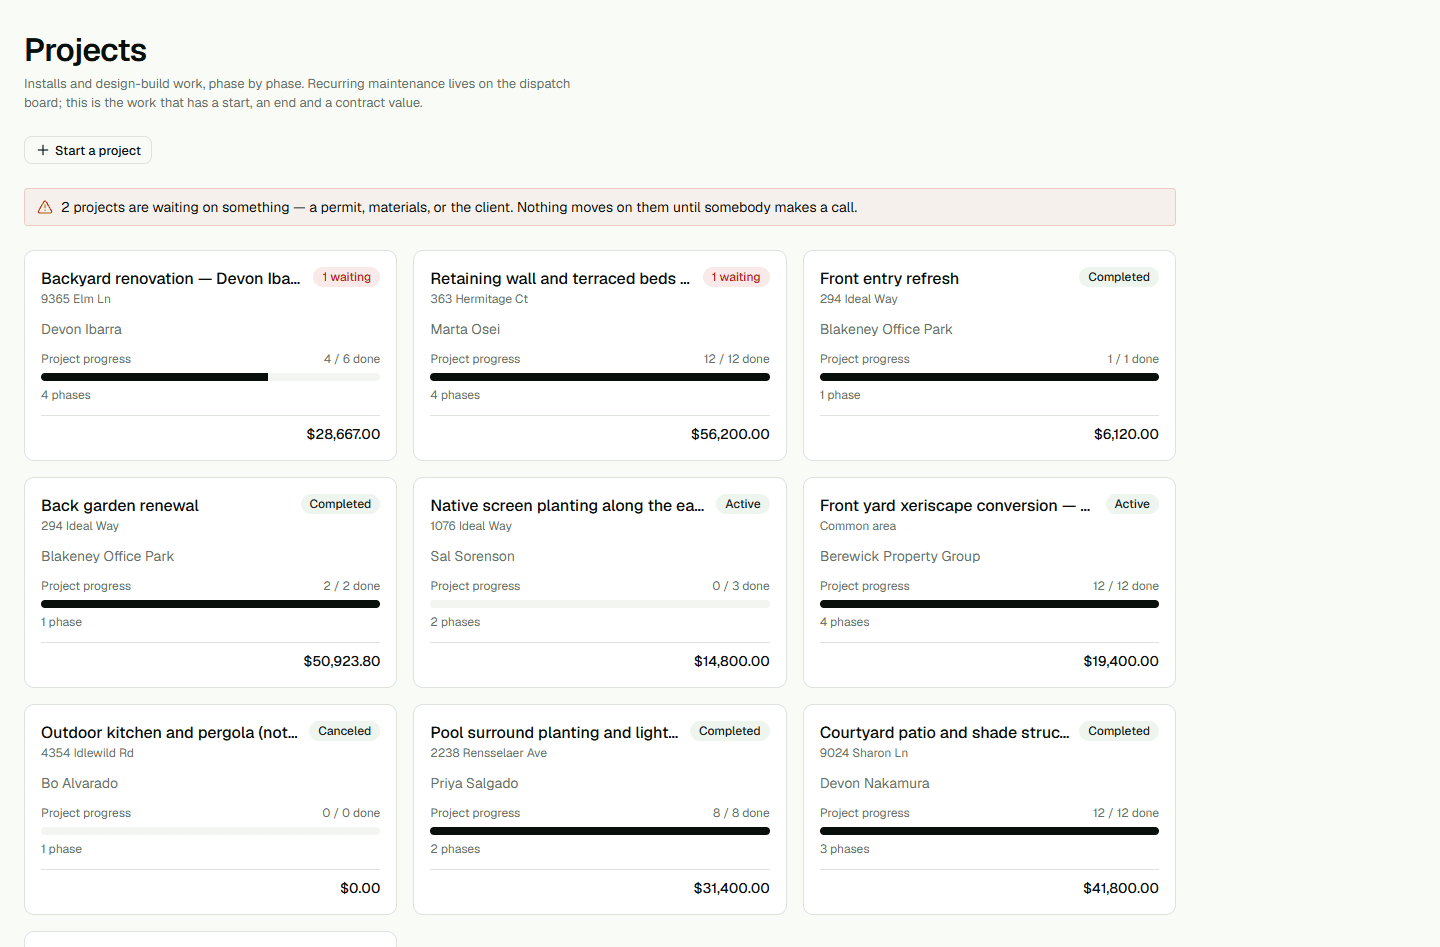The width and height of the screenshot is (1440, 947).
Task: Click the $28,667.00 contract value
Action: tap(343, 434)
